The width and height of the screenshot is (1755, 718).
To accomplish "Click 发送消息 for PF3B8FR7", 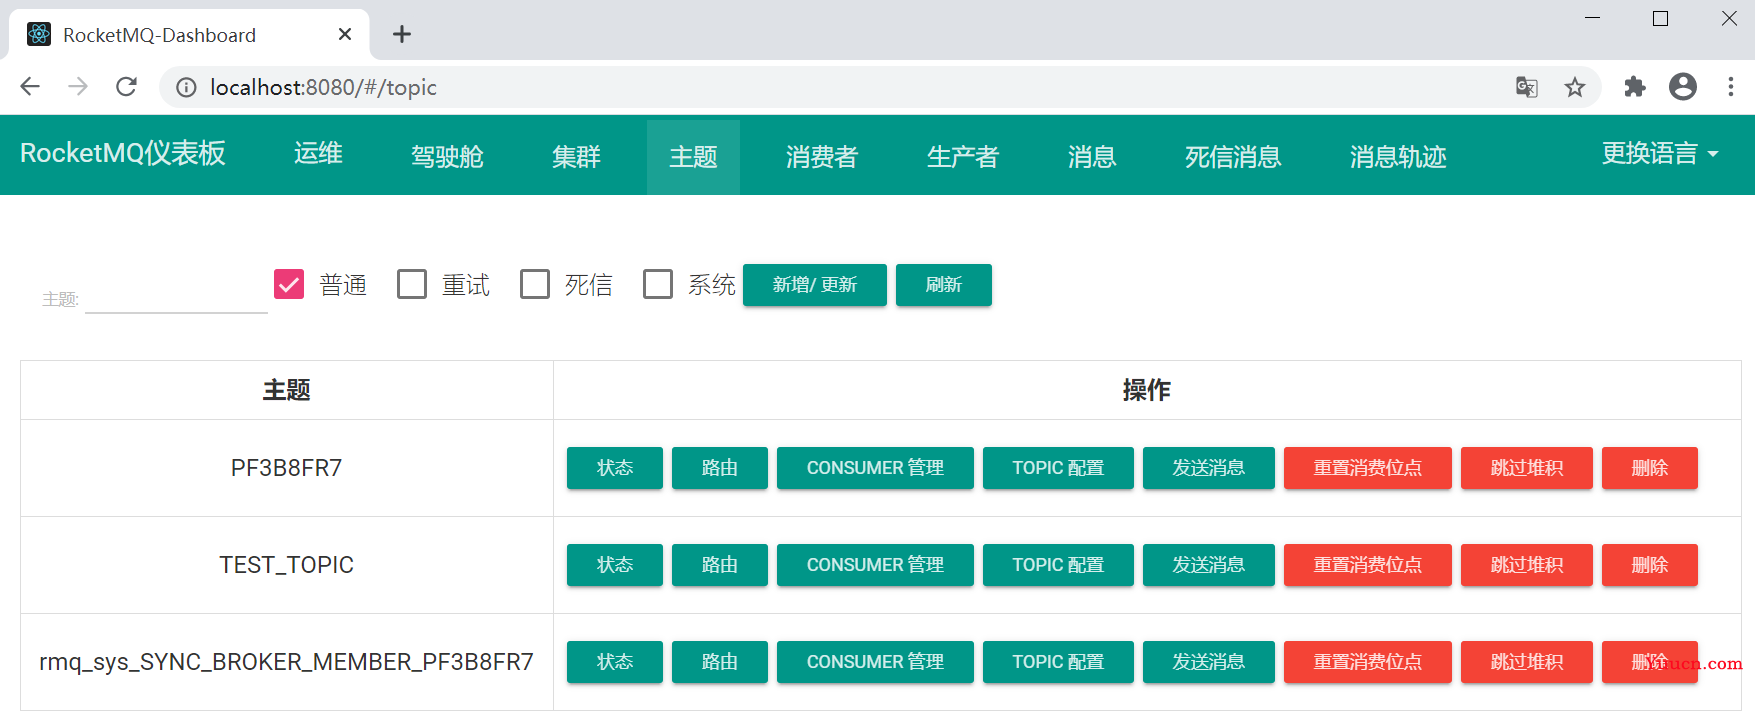I will pyautogui.click(x=1209, y=468).
